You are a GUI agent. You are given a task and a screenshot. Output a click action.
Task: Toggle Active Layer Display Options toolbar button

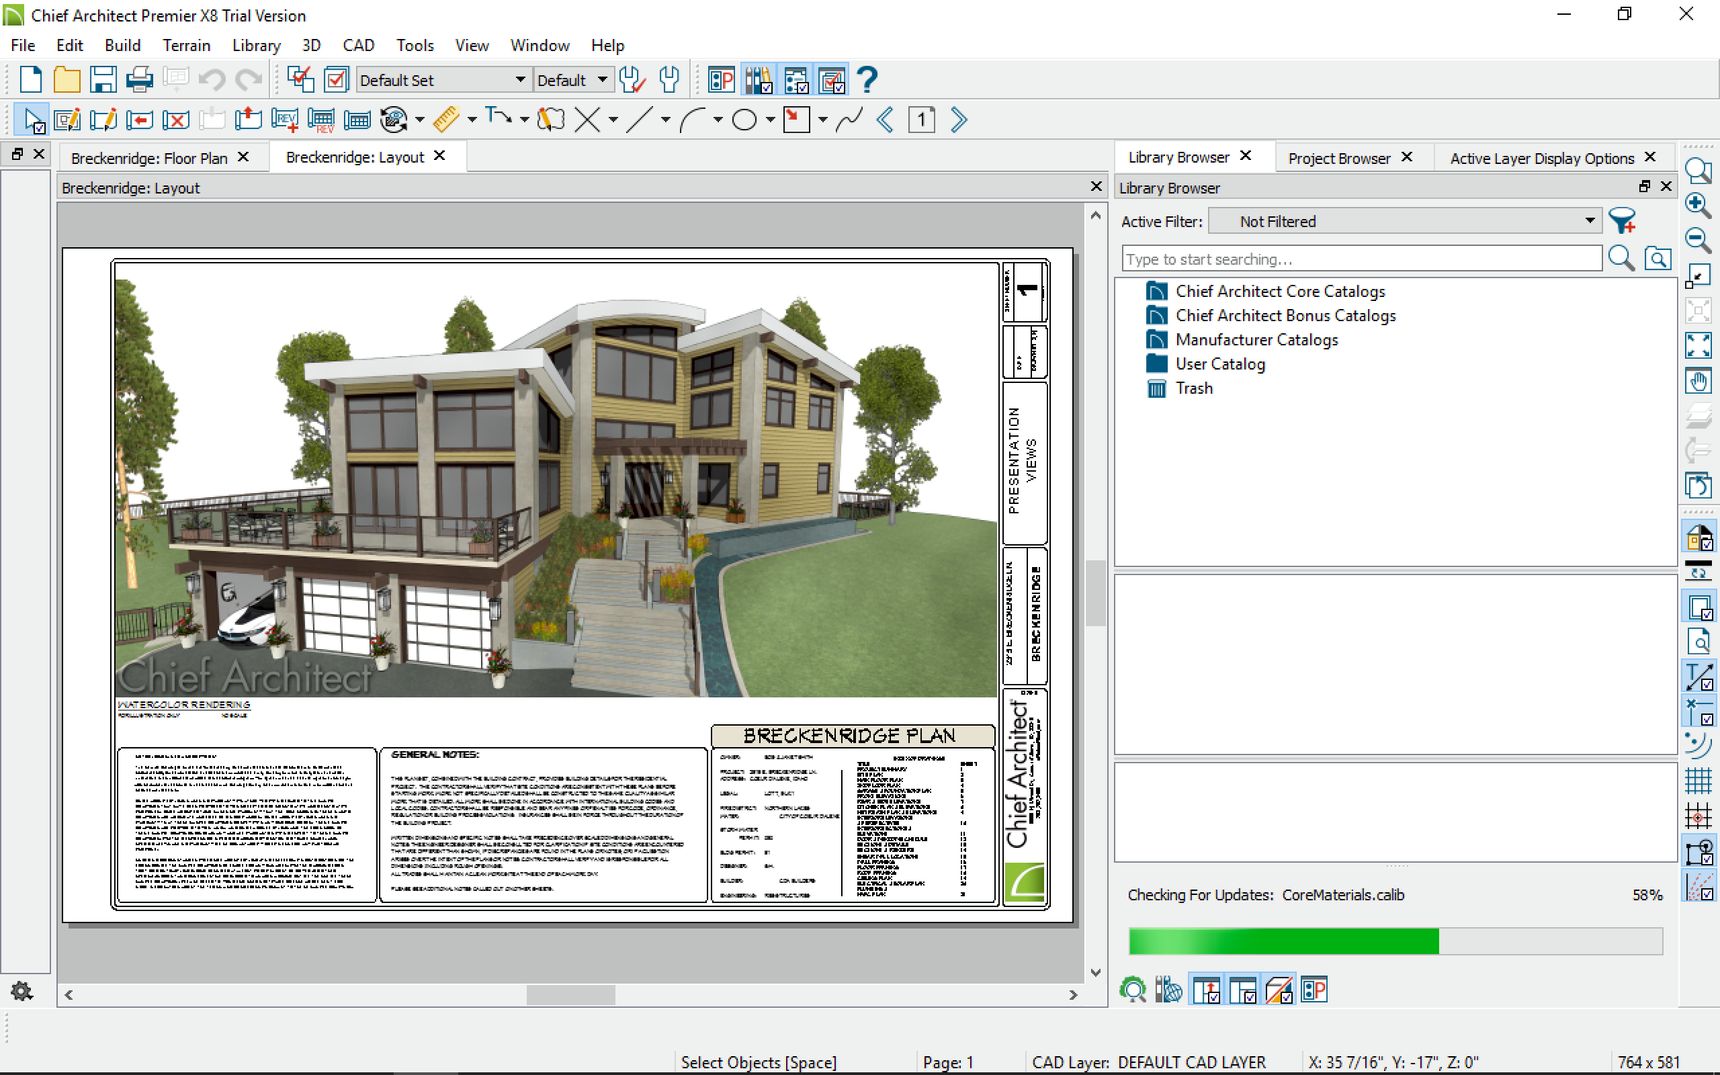click(x=832, y=80)
